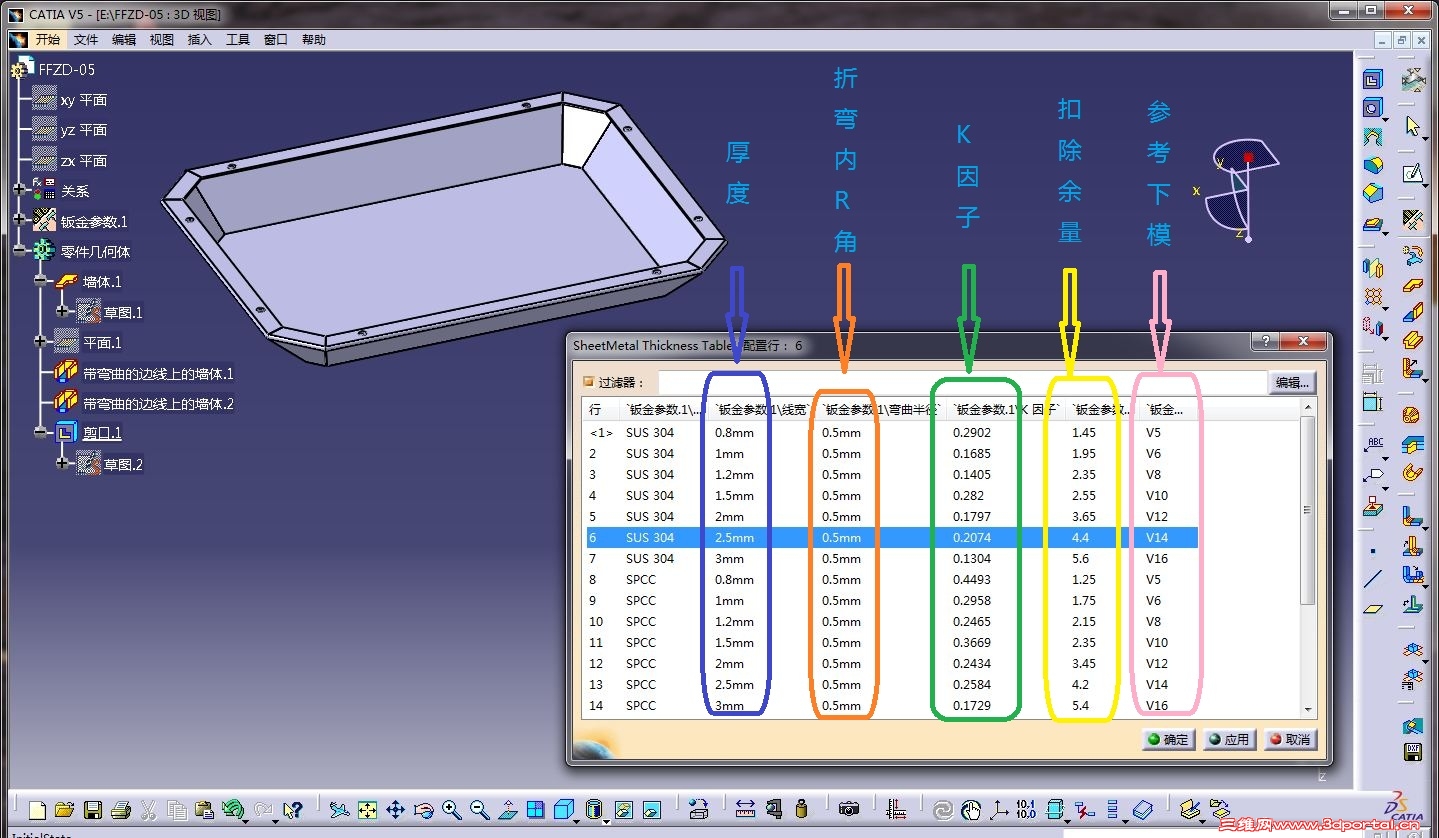Viewport: 1439px width, 838px height.
Task: Click the 行 column header in the table
Action: click(600, 409)
